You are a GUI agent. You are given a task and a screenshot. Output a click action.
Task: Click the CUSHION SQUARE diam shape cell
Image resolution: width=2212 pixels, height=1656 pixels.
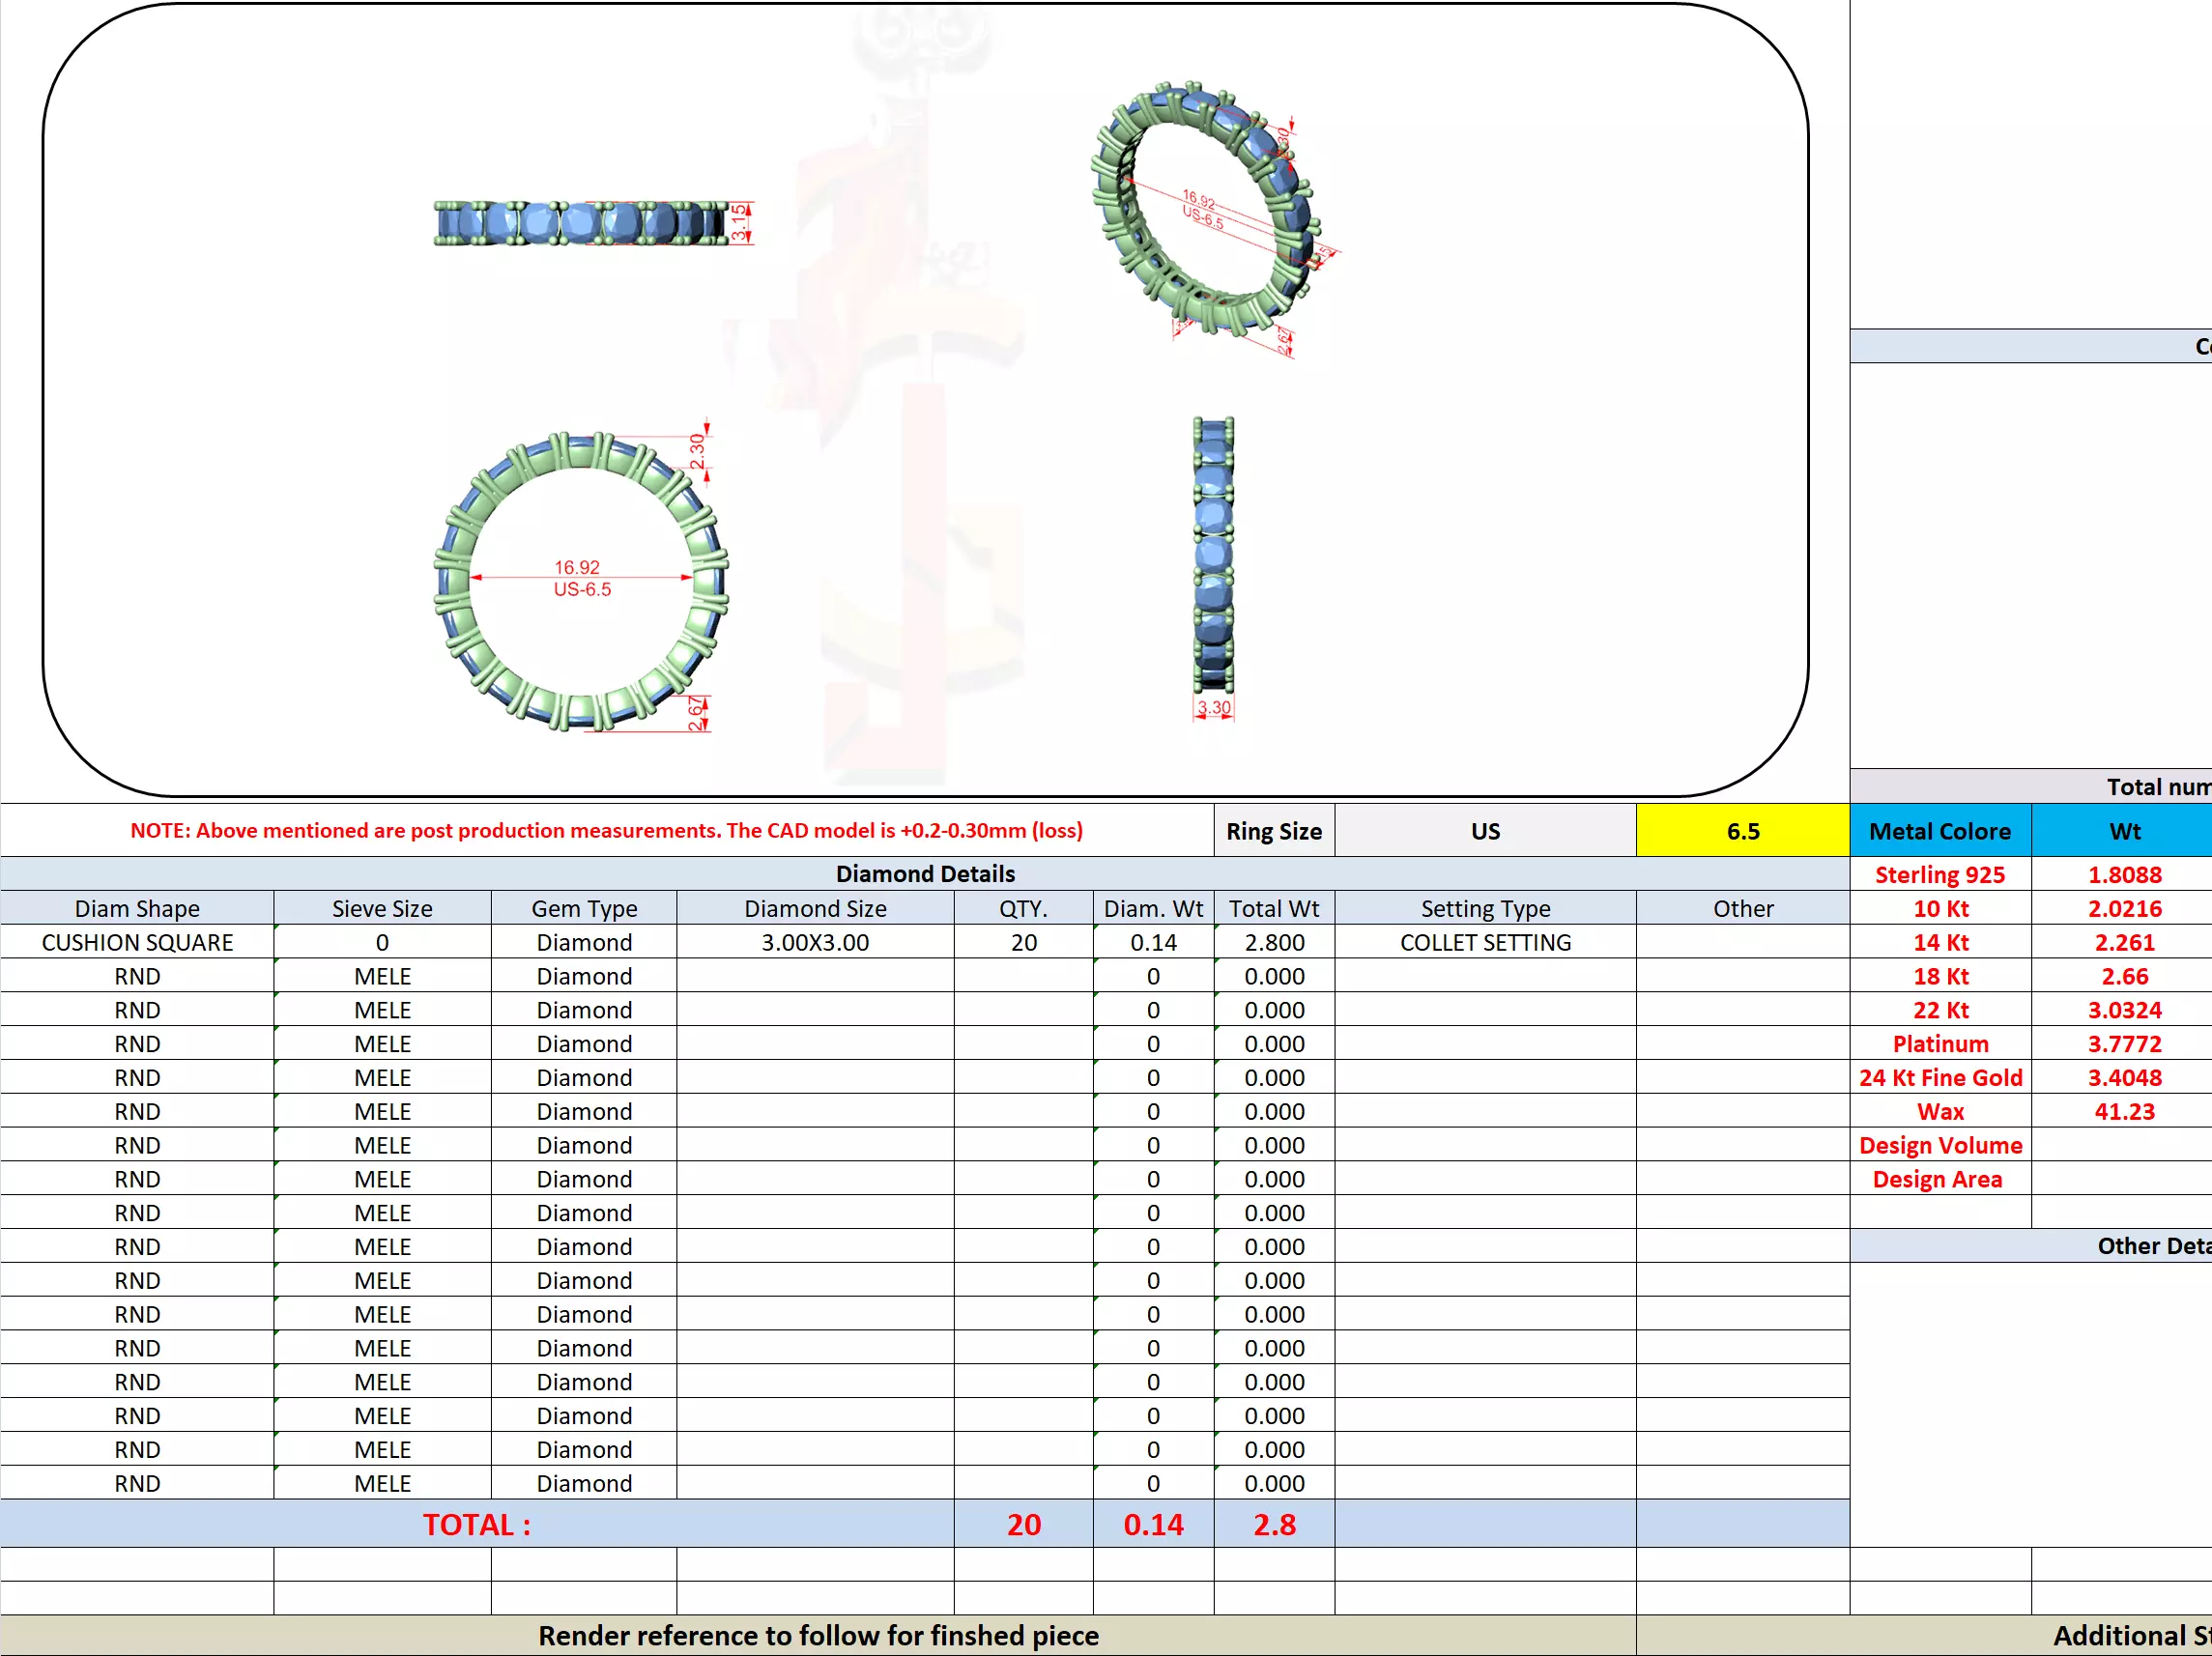137,942
